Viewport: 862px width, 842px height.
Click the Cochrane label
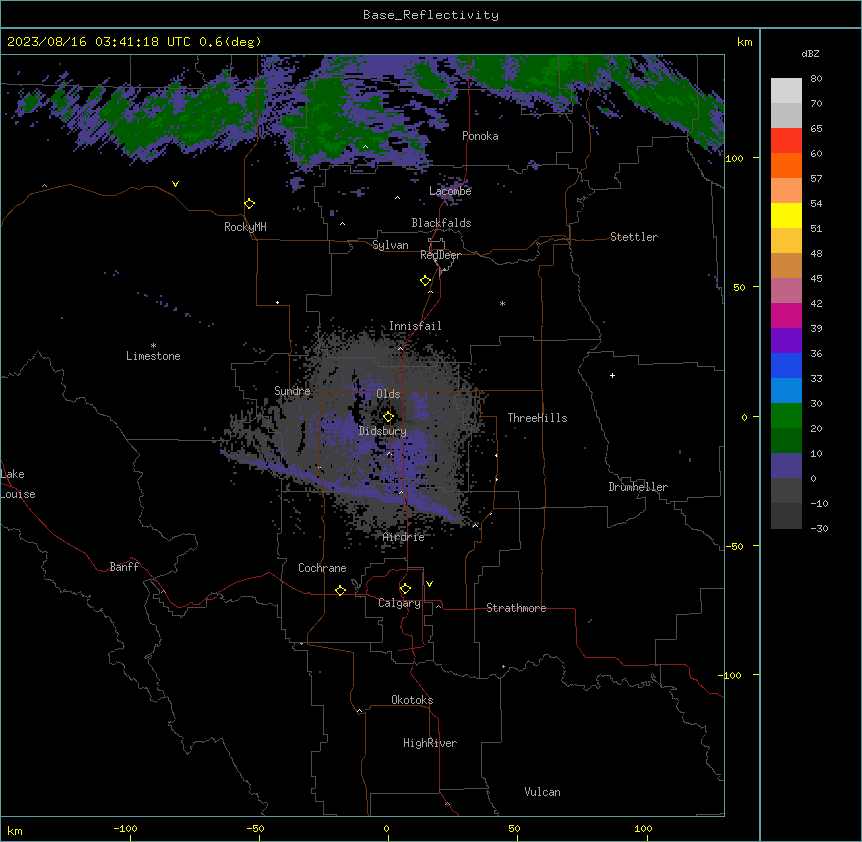point(322,568)
